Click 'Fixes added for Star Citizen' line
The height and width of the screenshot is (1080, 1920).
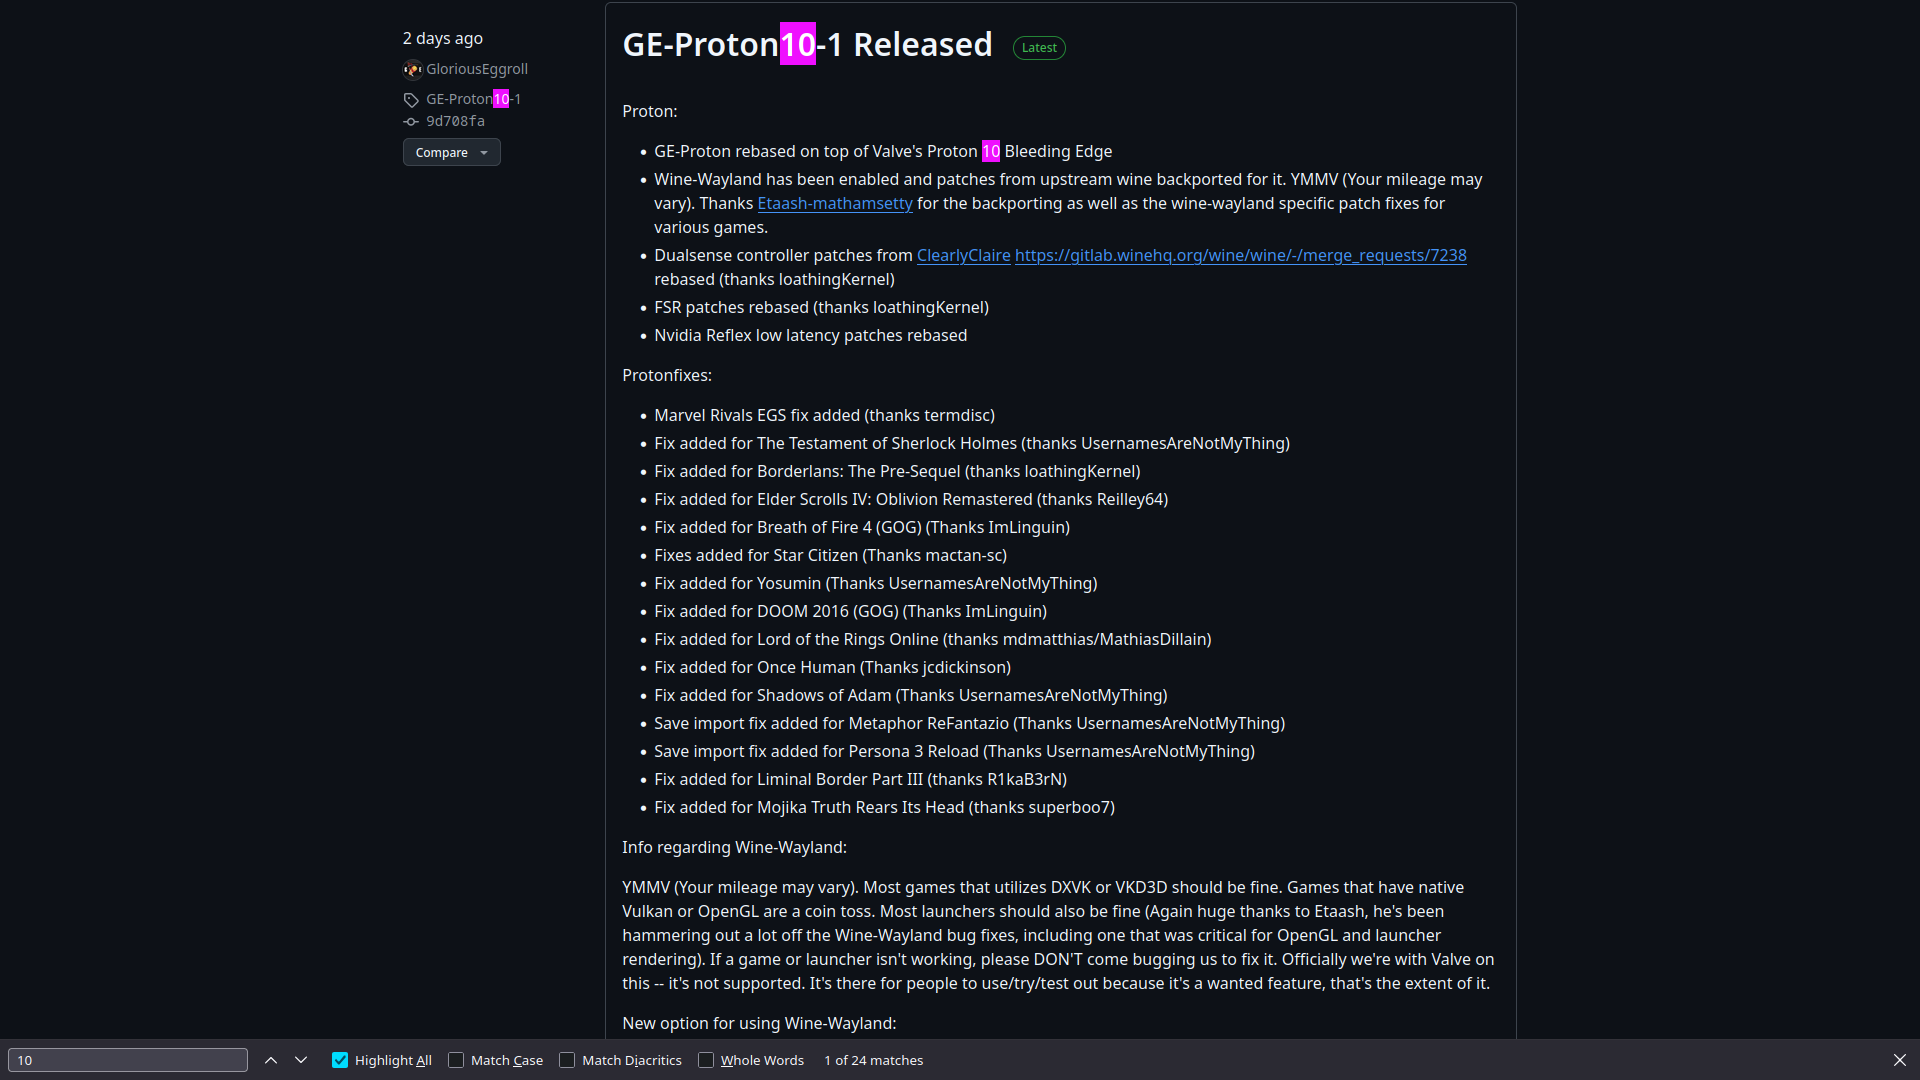[830, 555]
